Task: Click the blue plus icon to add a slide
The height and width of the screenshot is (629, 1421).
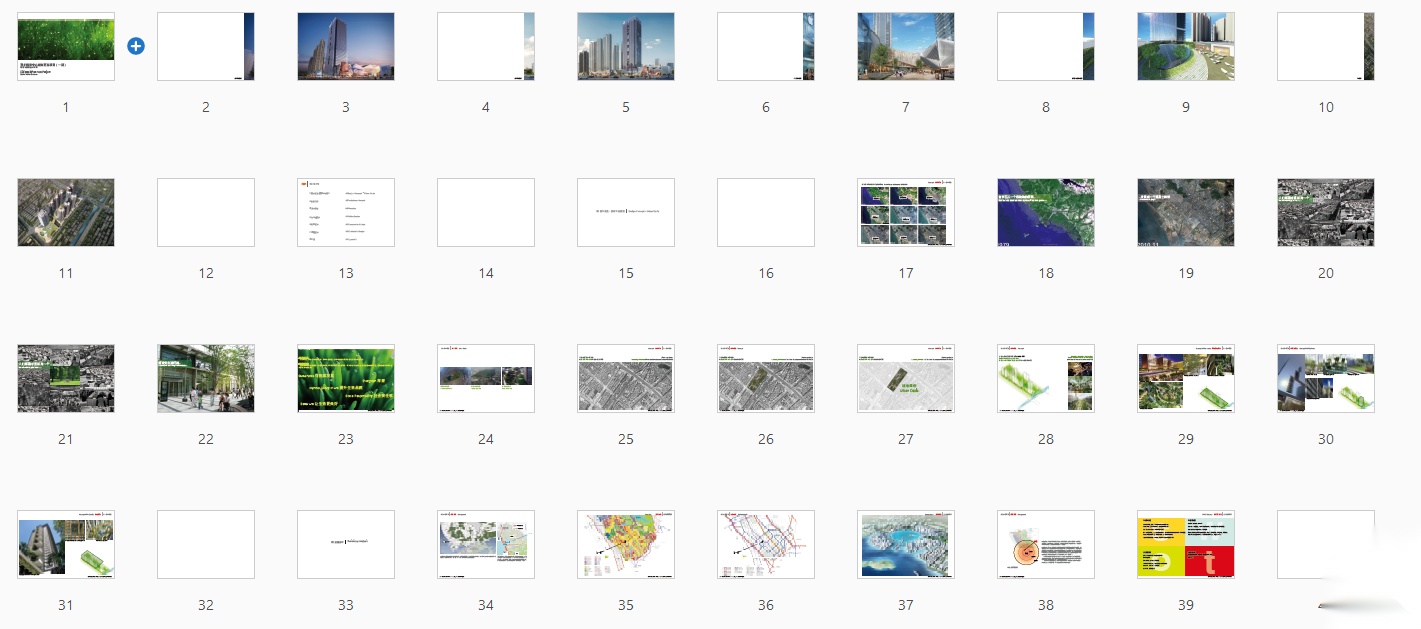Action: [x=136, y=46]
